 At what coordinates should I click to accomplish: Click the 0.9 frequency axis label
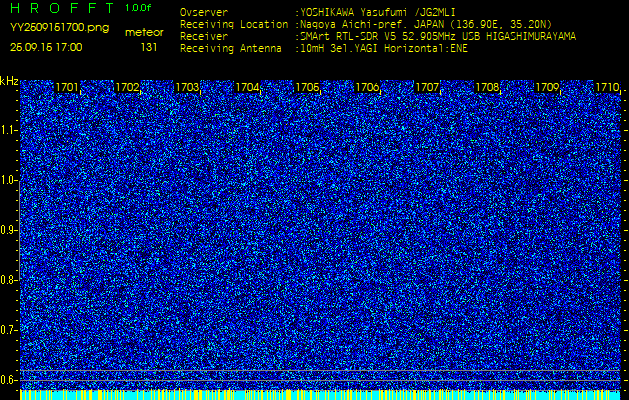(8, 230)
